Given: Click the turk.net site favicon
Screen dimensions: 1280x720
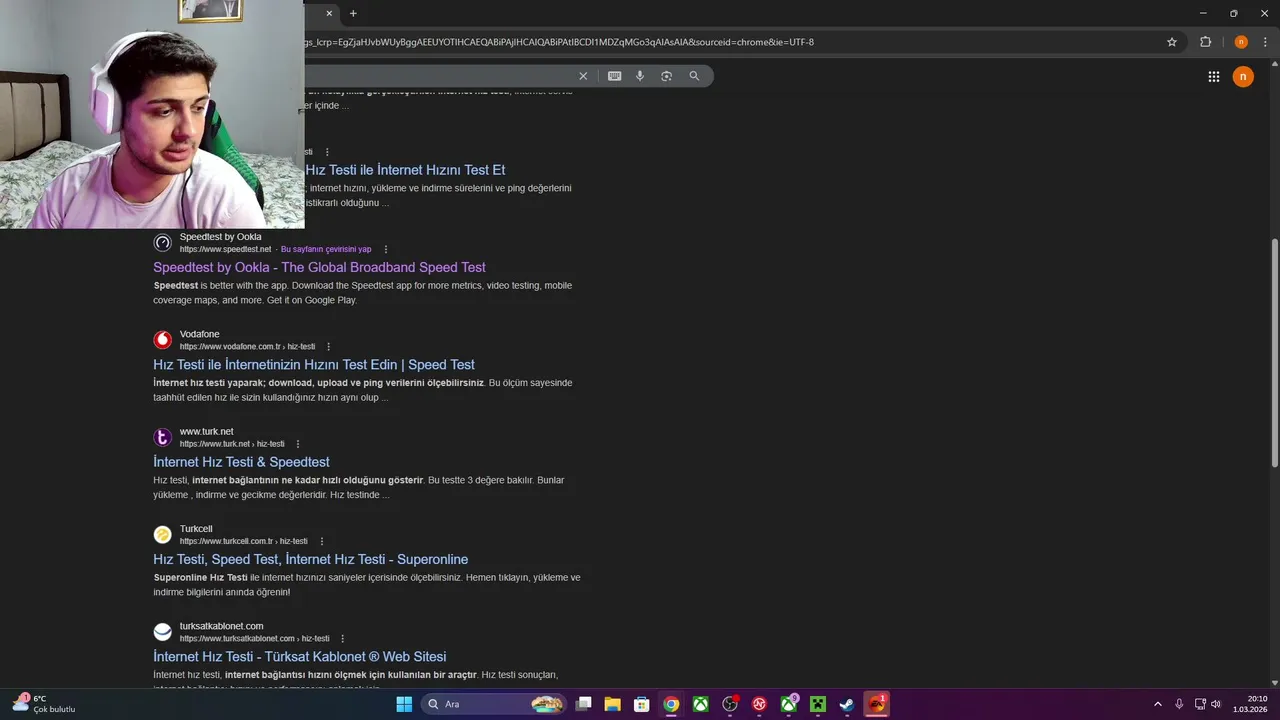Looking at the screenshot, I should click(x=162, y=437).
